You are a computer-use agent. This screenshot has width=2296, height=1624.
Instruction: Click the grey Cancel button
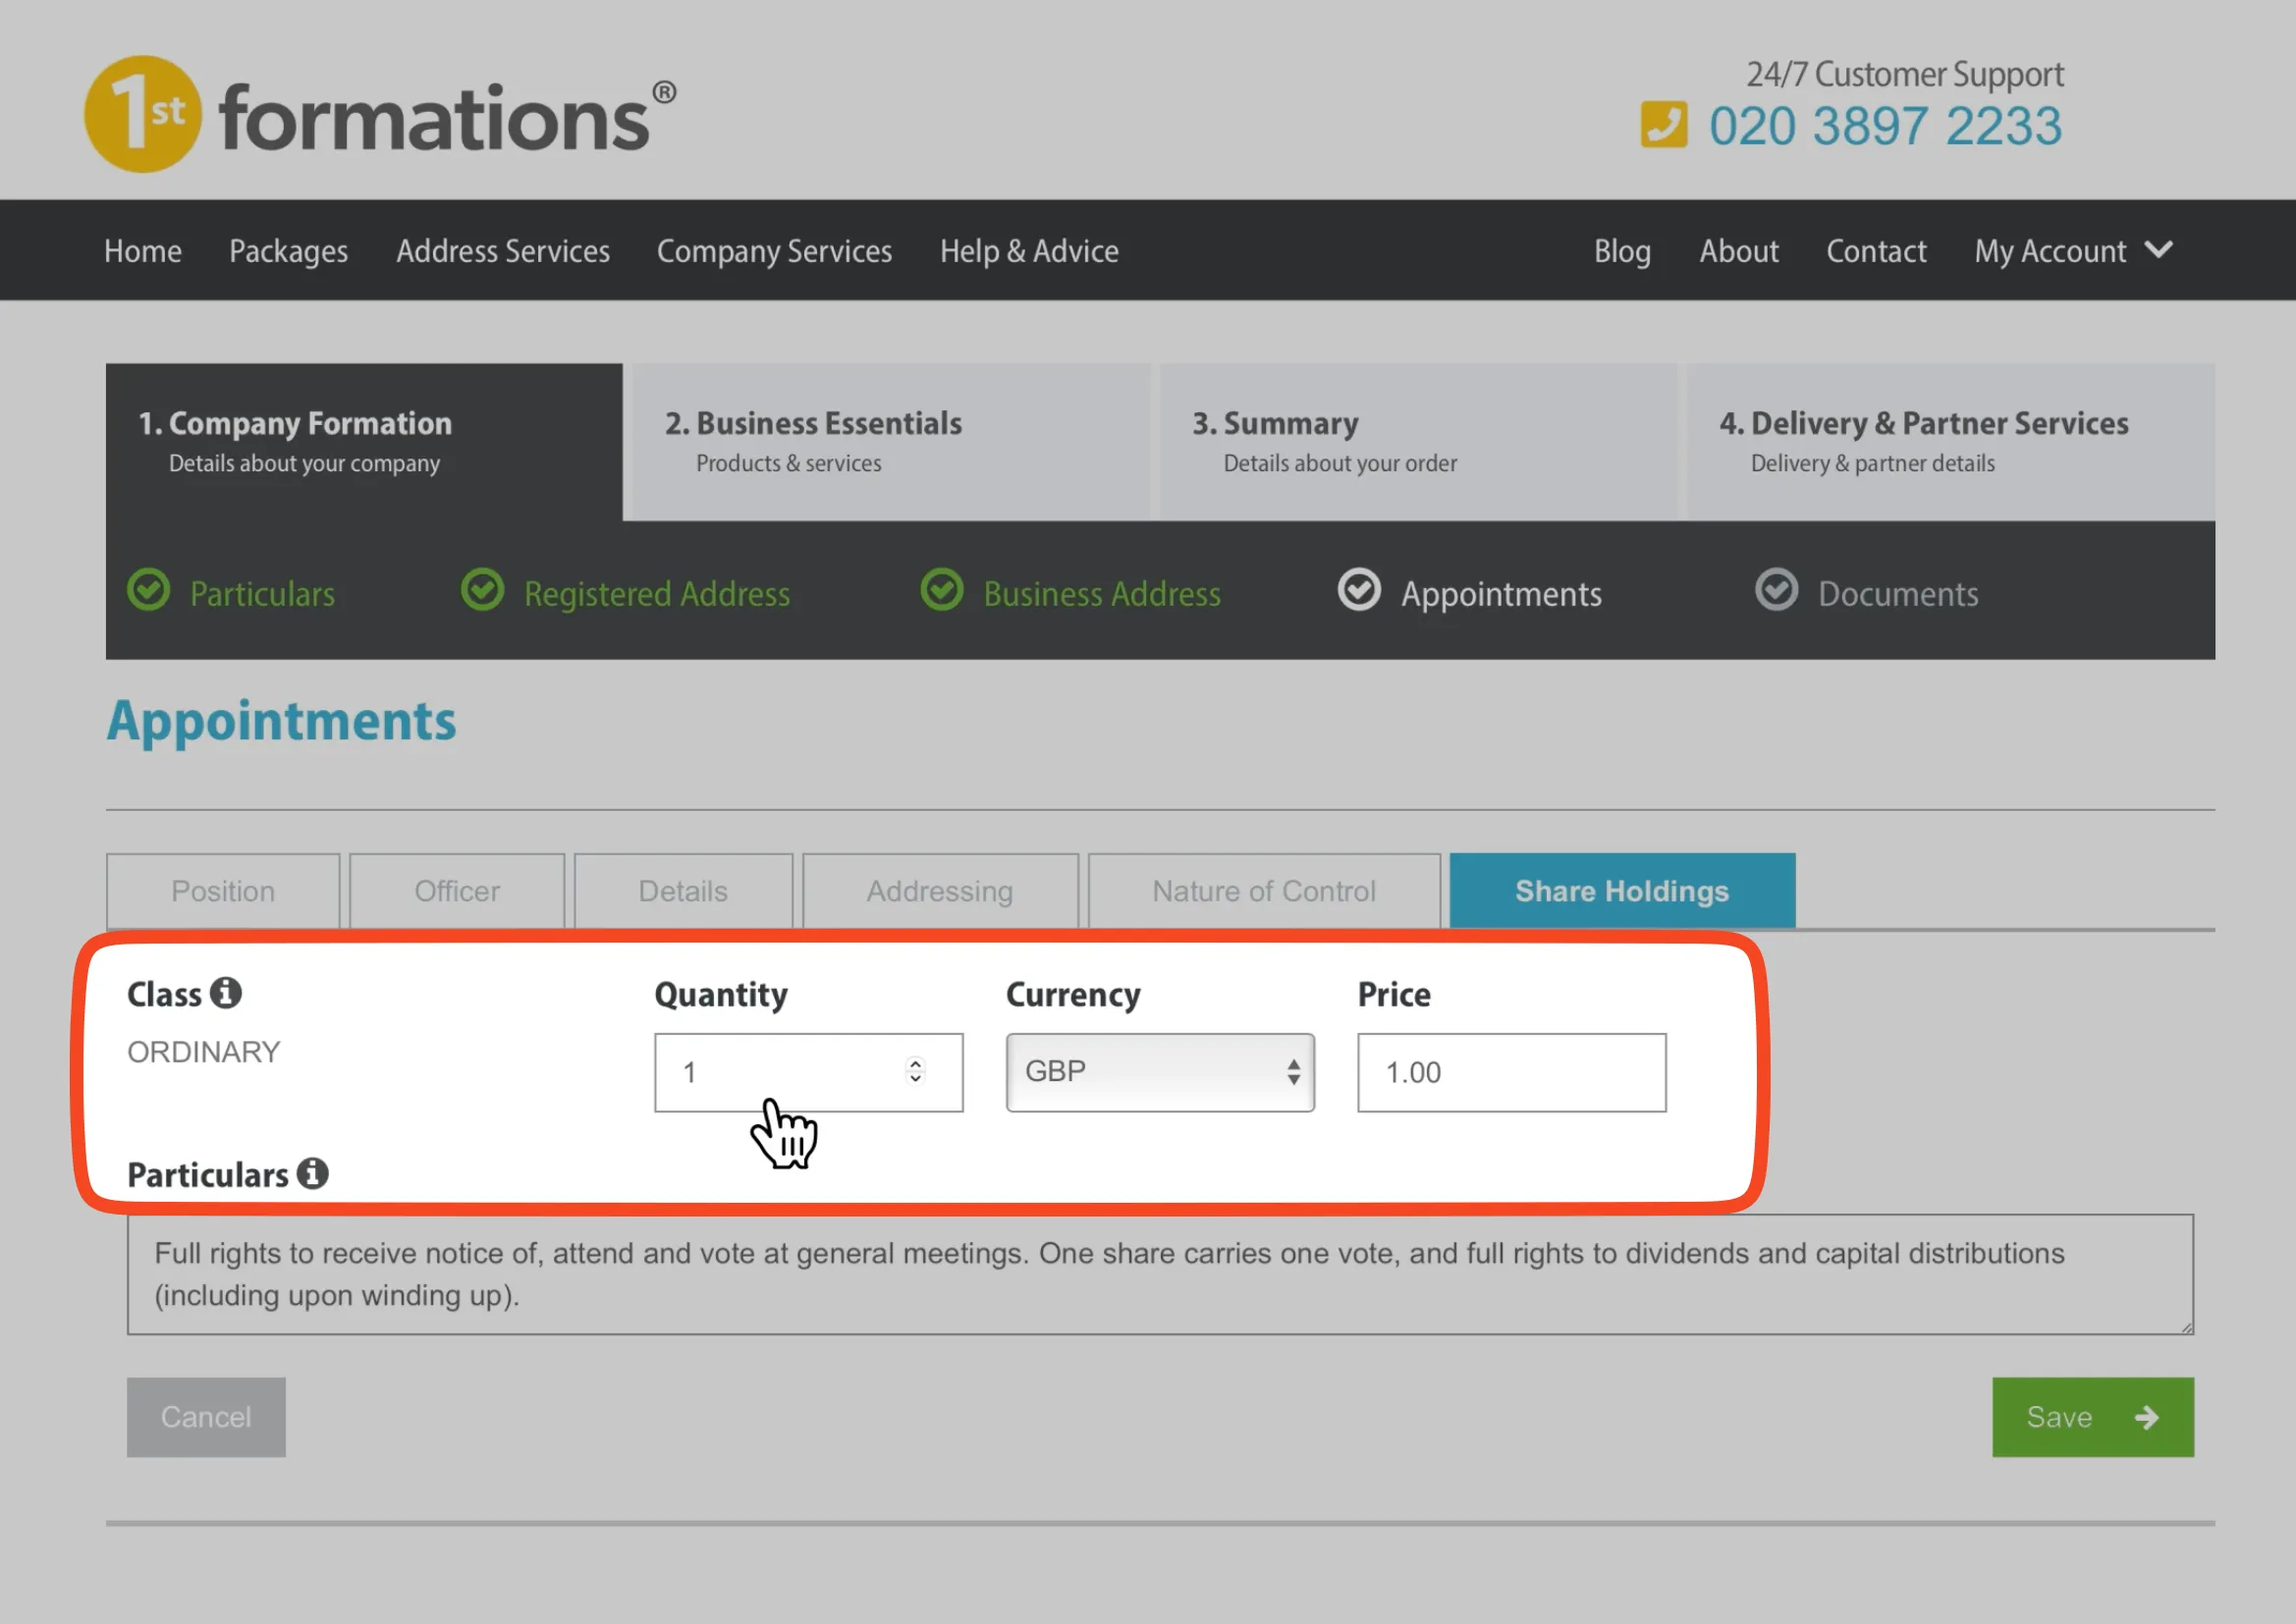tap(206, 1417)
